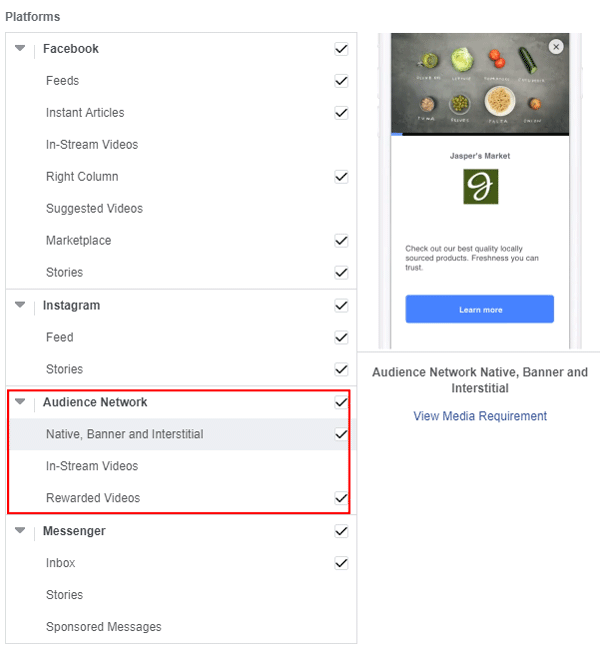Image resolution: width=600 pixels, height=653 pixels.
Task: Uncheck Messenger Inbox checkbox
Action: click(341, 563)
